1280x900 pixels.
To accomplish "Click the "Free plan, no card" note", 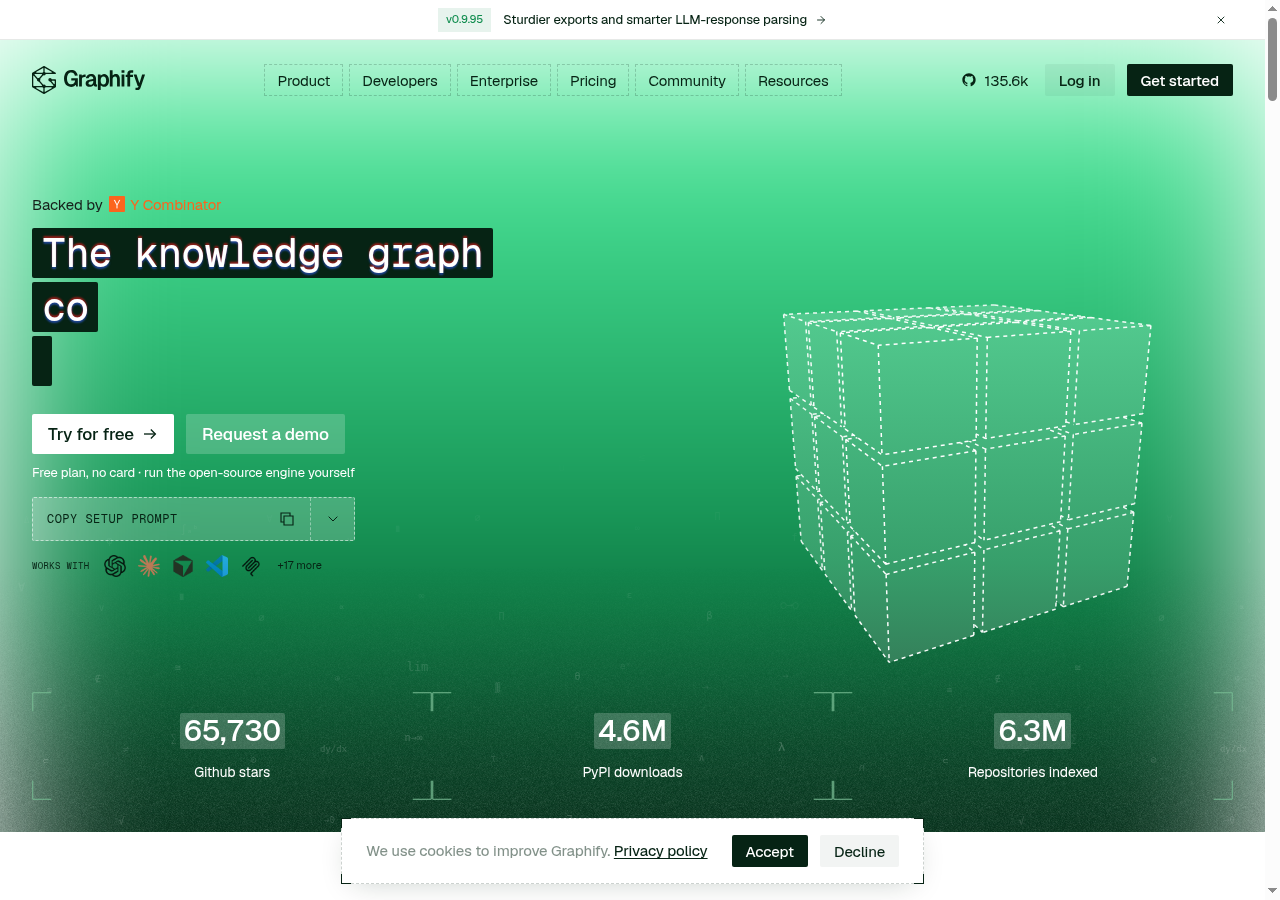I will click(193, 473).
